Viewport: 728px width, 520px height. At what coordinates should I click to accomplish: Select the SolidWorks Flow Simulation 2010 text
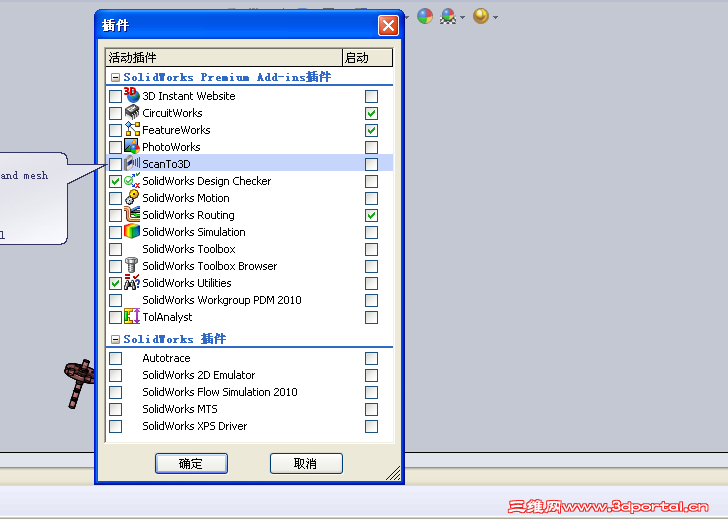(220, 392)
